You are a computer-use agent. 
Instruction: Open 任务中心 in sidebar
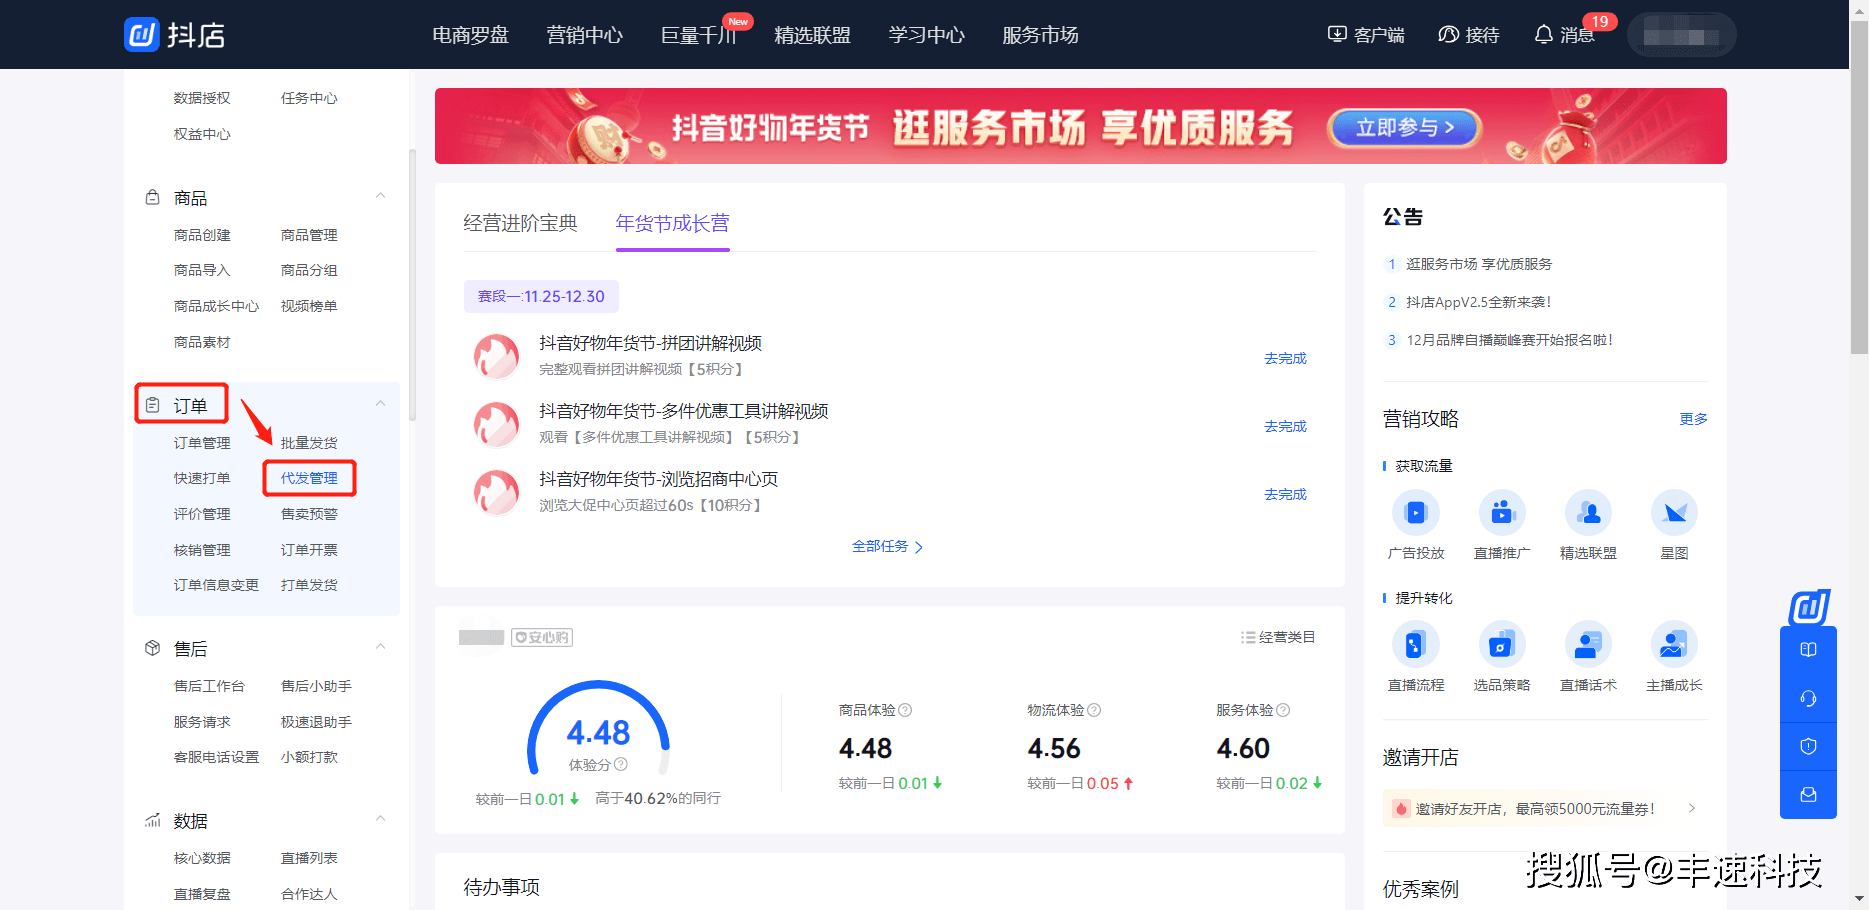pos(309,98)
